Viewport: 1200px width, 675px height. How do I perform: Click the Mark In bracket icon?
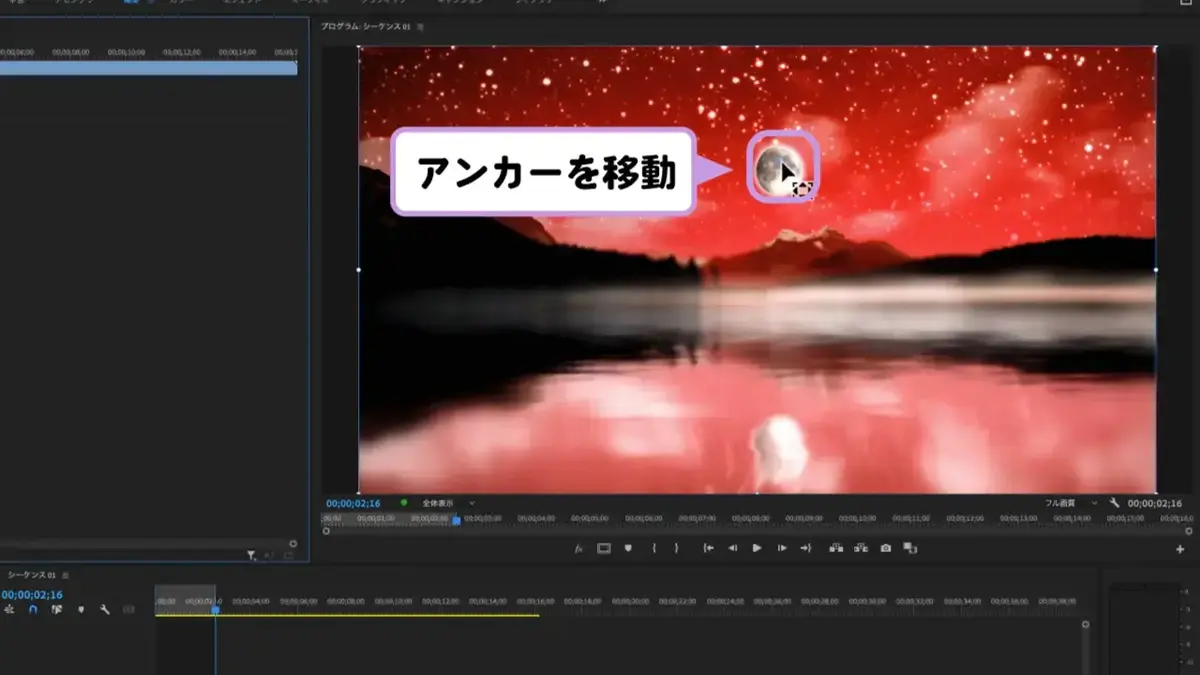point(654,548)
